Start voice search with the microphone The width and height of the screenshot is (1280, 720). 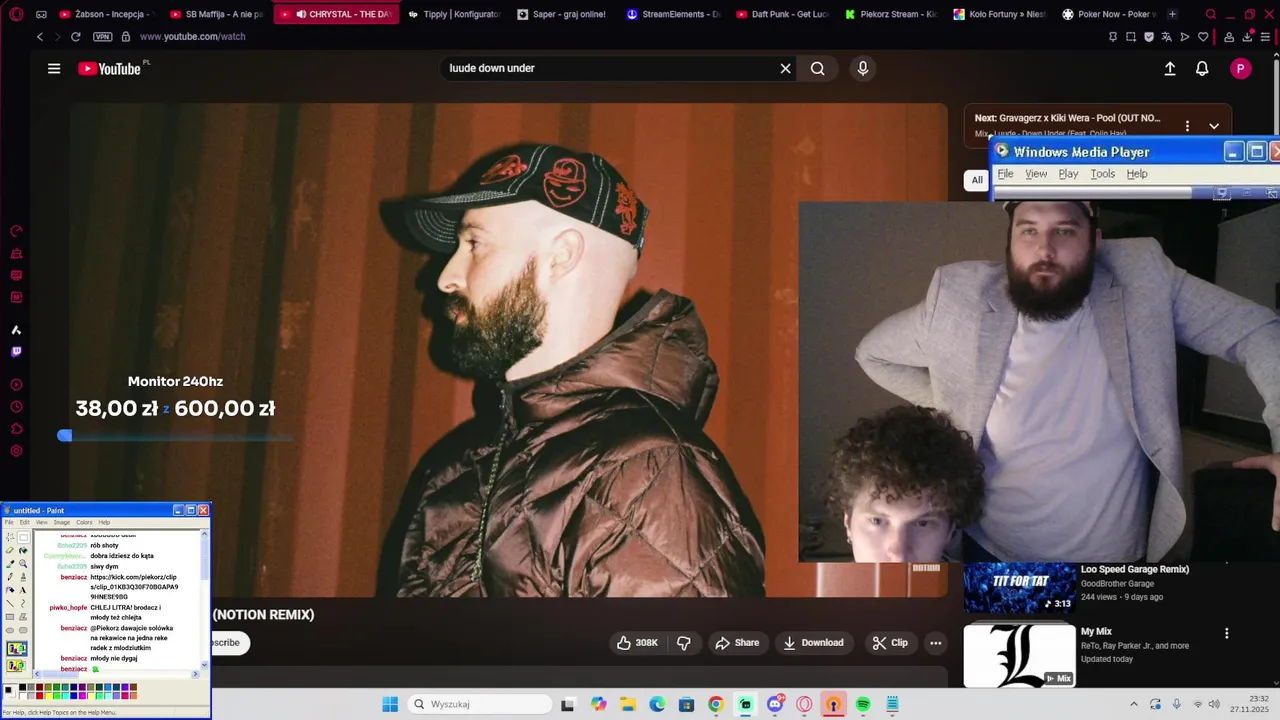[x=863, y=68]
